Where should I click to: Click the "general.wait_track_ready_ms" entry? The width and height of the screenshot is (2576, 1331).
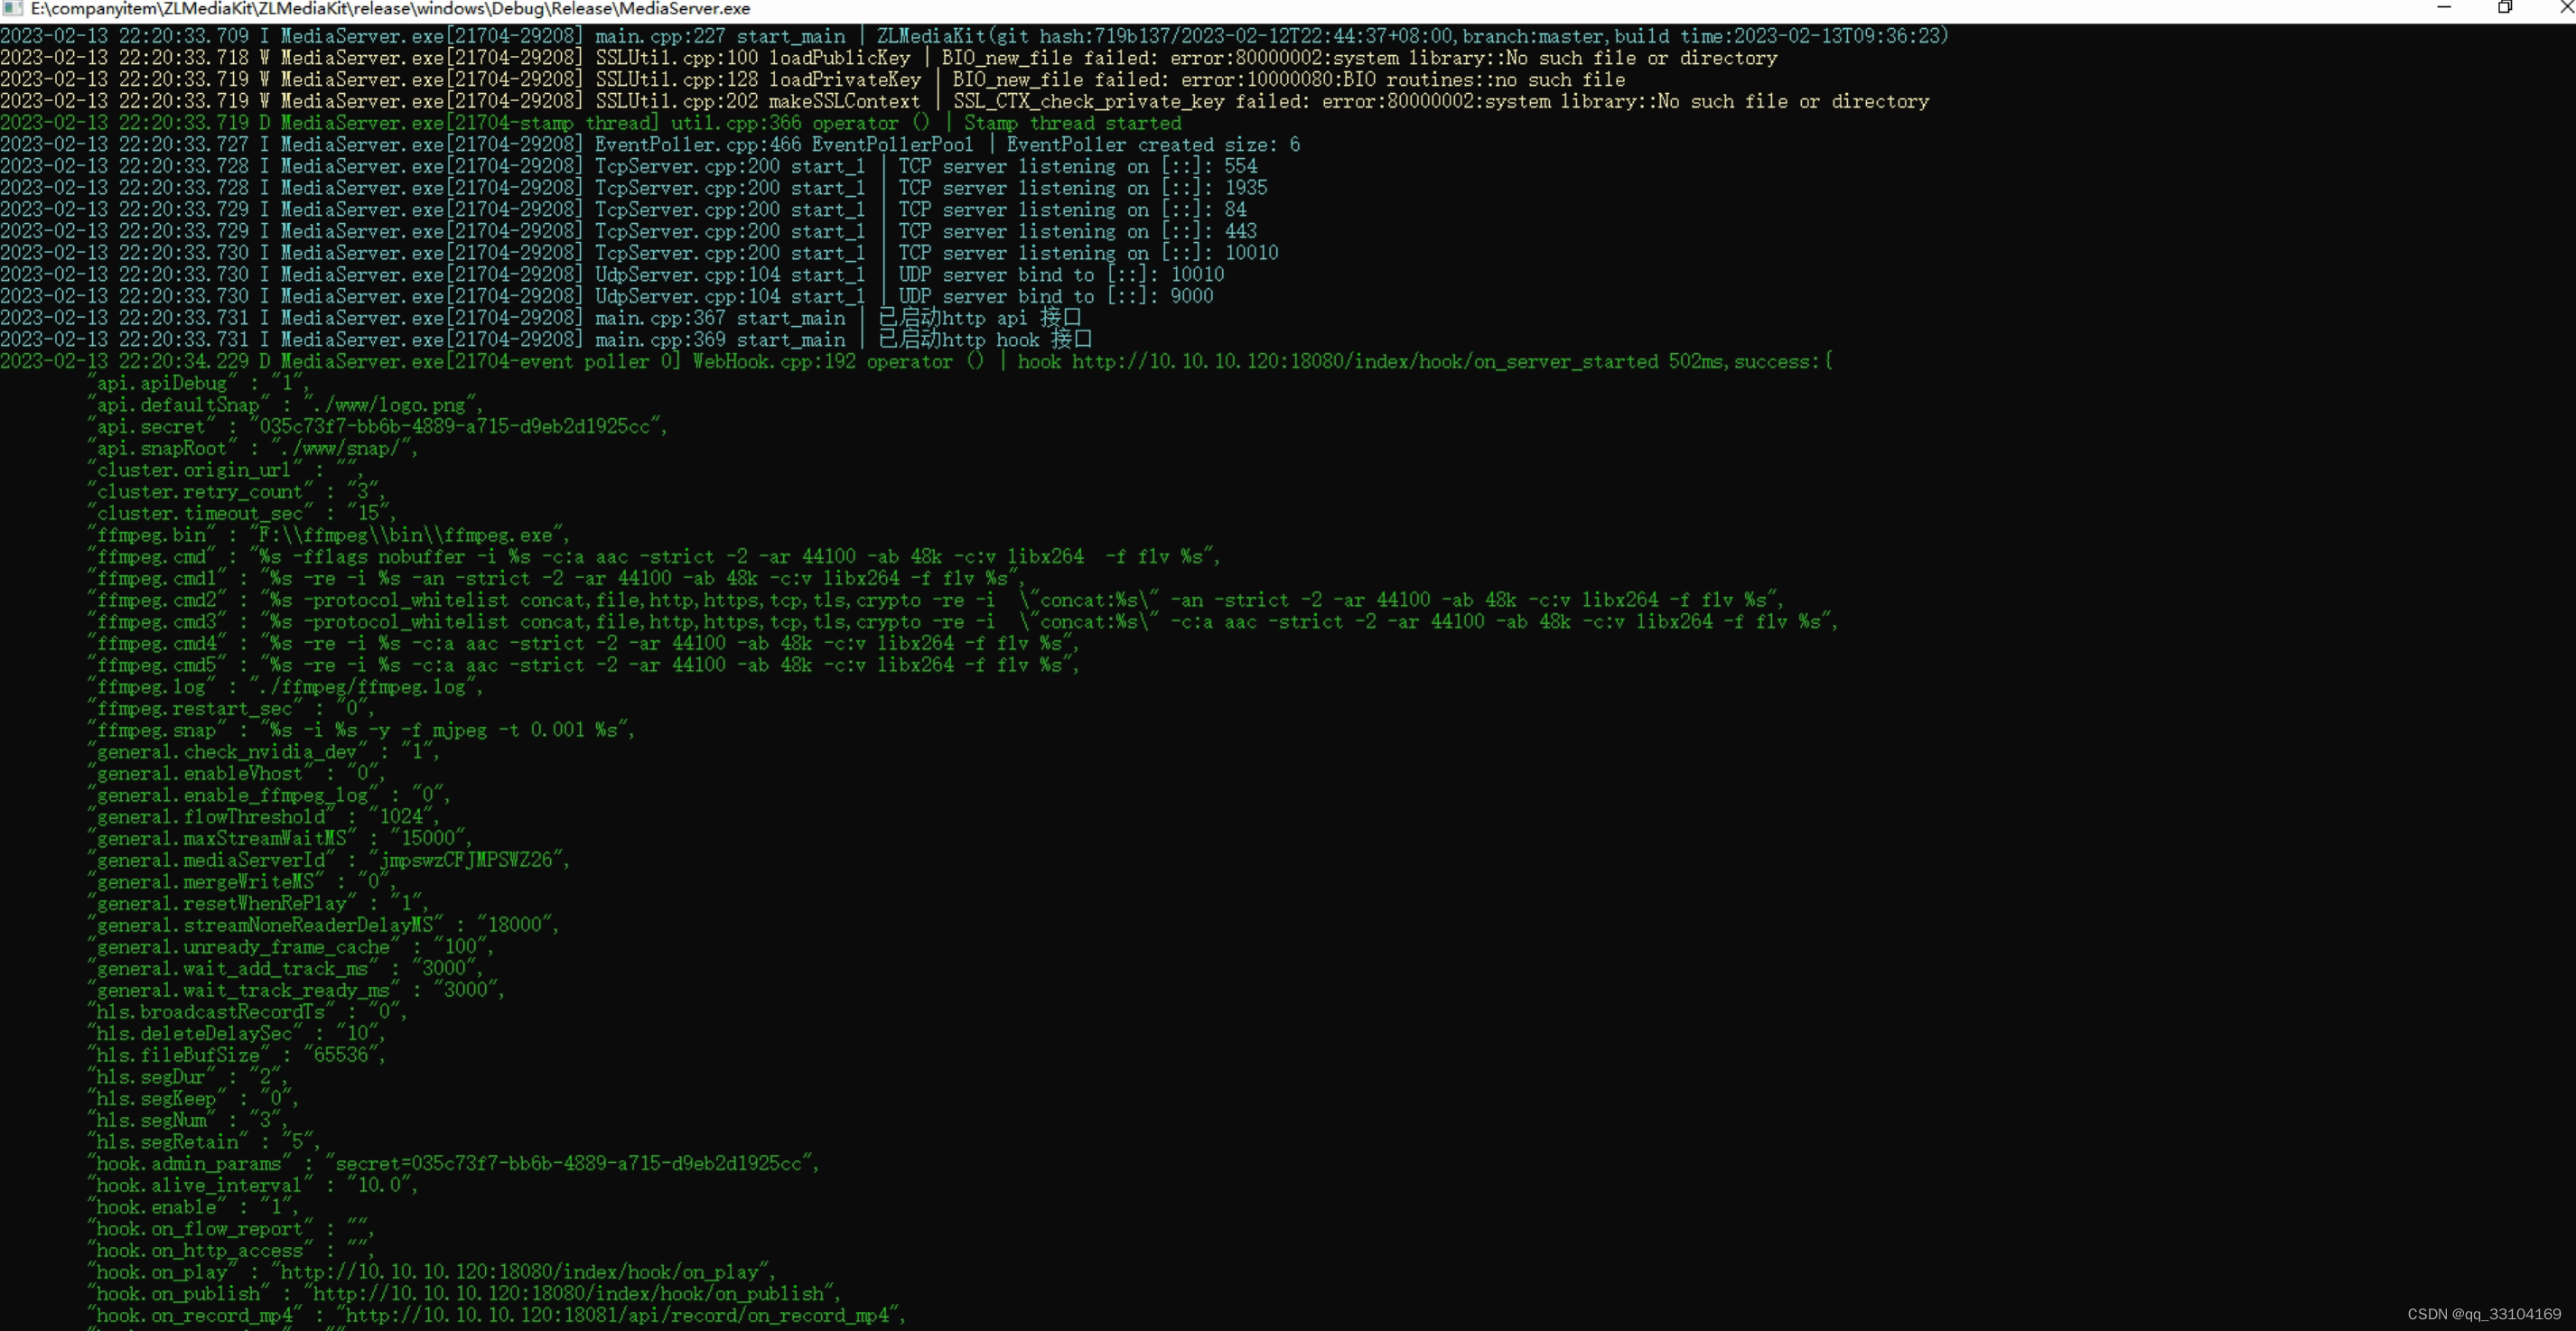point(297,990)
